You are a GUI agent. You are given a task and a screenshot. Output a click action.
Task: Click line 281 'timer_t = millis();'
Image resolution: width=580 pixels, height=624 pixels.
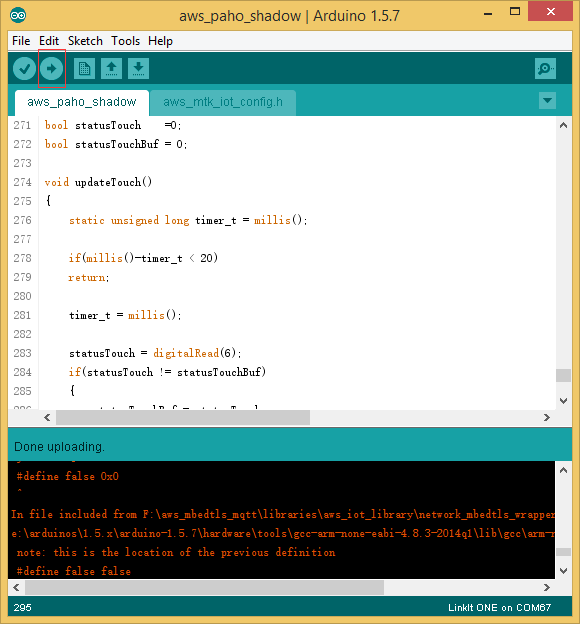[125, 315]
